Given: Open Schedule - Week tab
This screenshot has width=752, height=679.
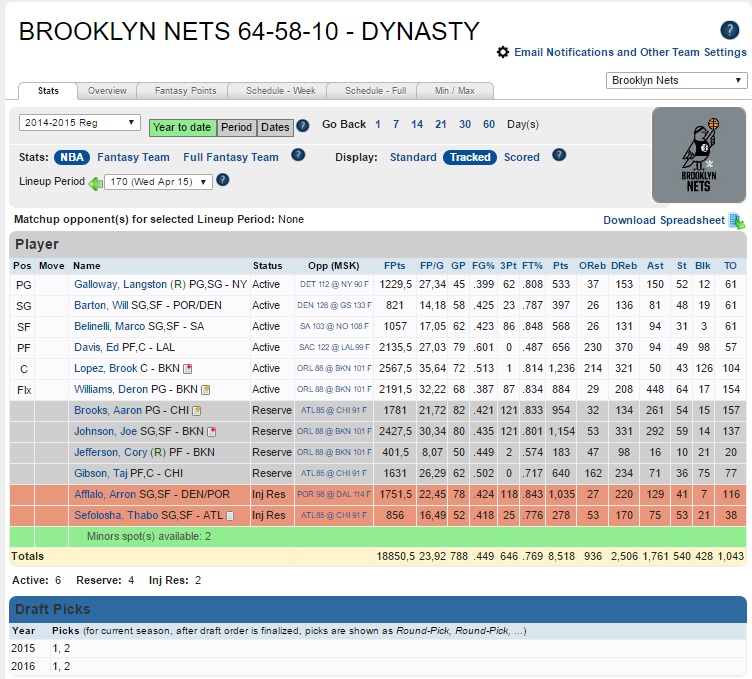Looking at the screenshot, I should click(x=281, y=91).
